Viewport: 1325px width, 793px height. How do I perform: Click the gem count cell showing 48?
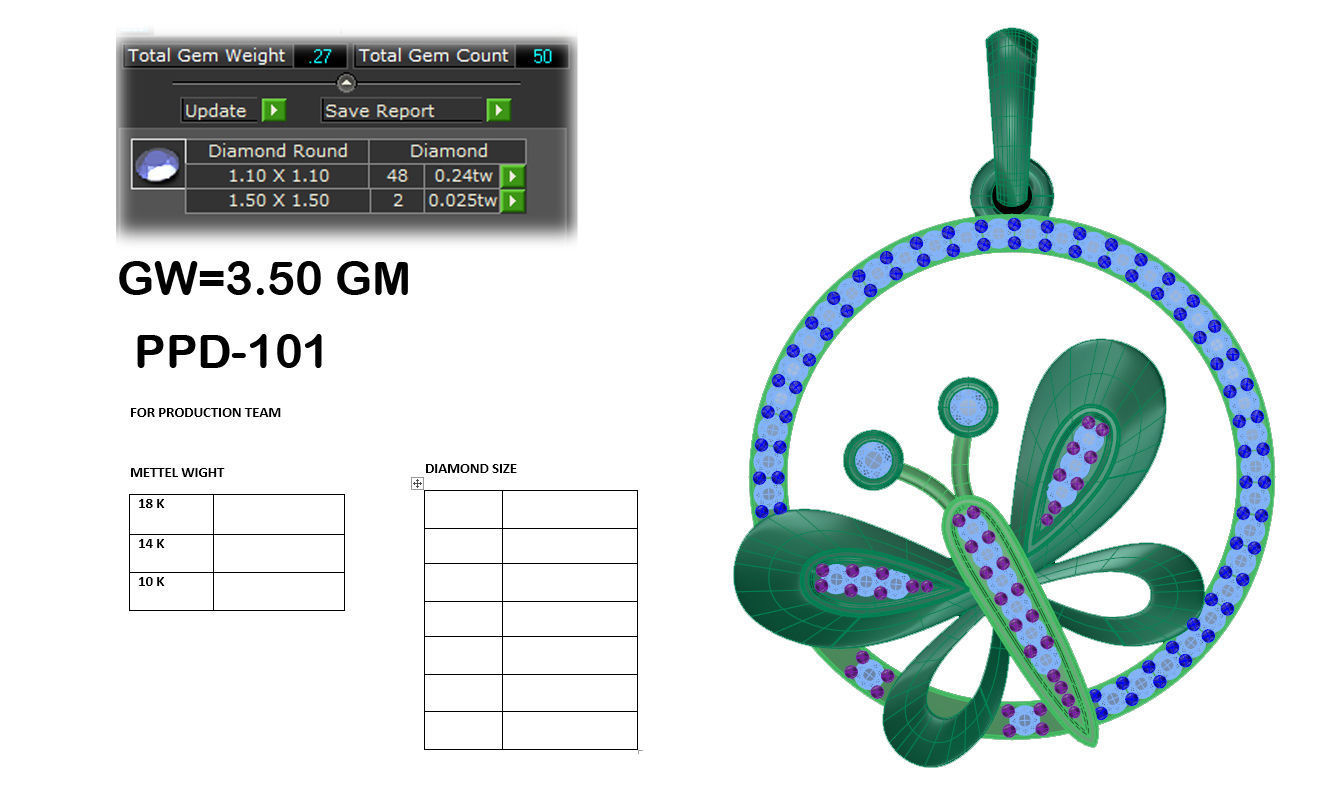click(x=396, y=176)
